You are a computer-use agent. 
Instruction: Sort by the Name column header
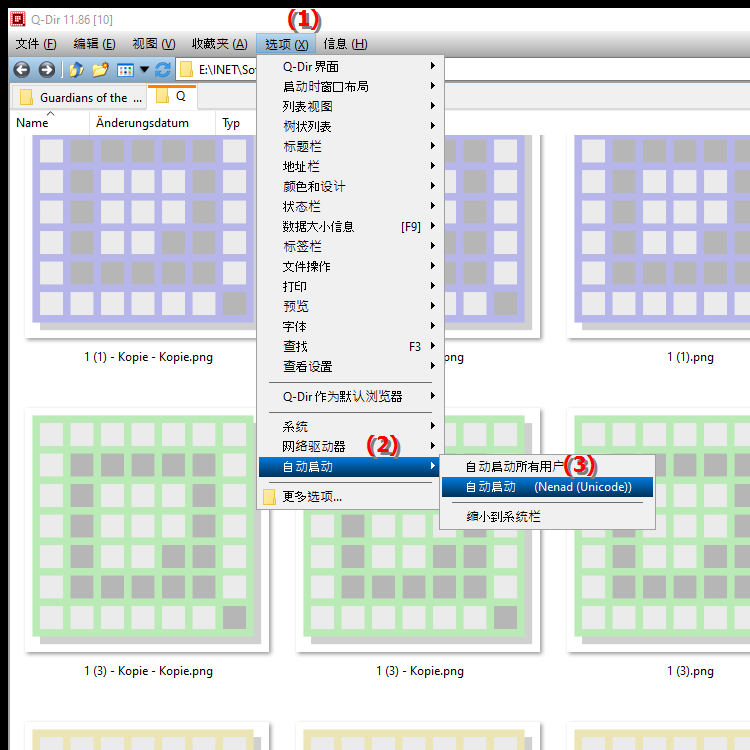[49, 123]
